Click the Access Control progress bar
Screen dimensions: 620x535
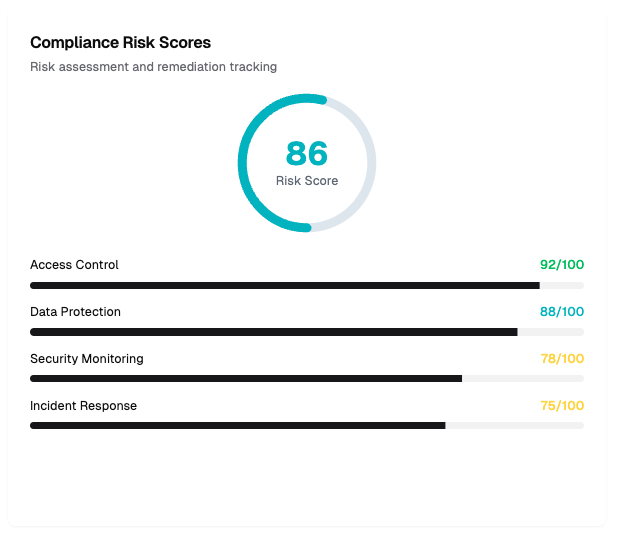click(x=285, y=285)
